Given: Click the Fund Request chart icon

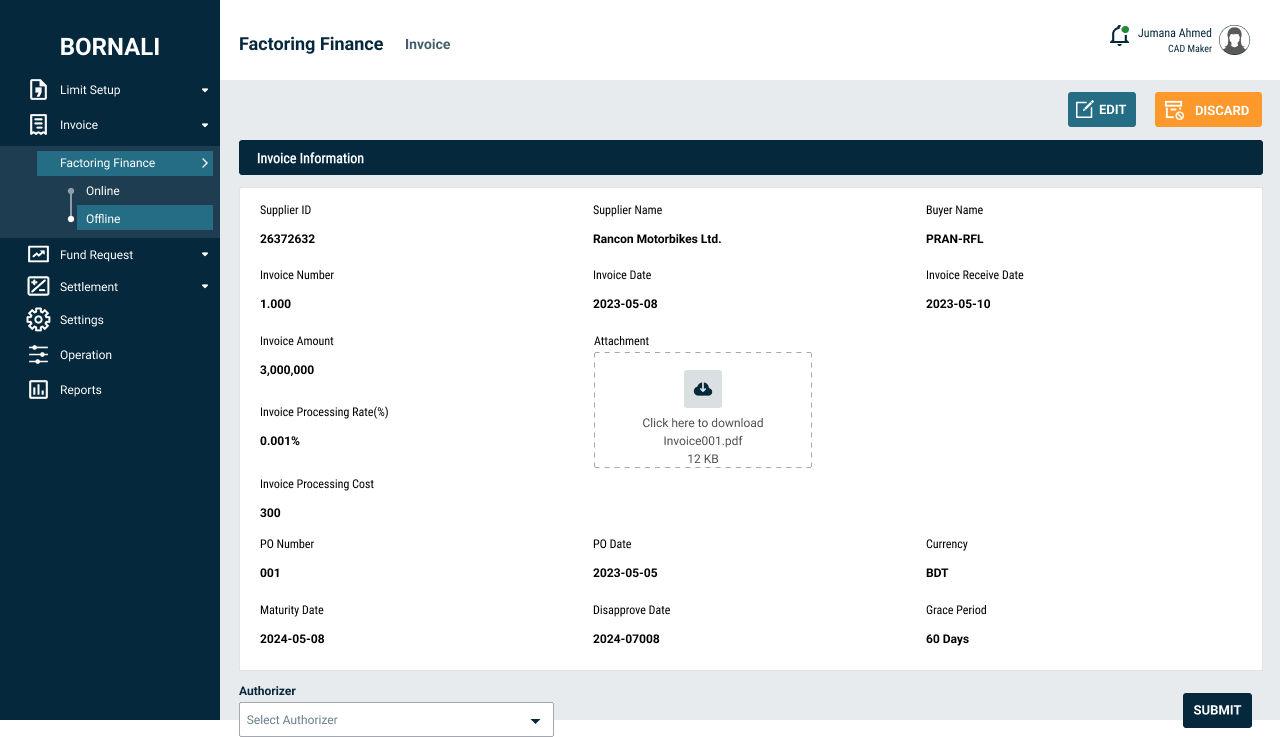Looking at the screenshot, I should click(x=38, y=254).
